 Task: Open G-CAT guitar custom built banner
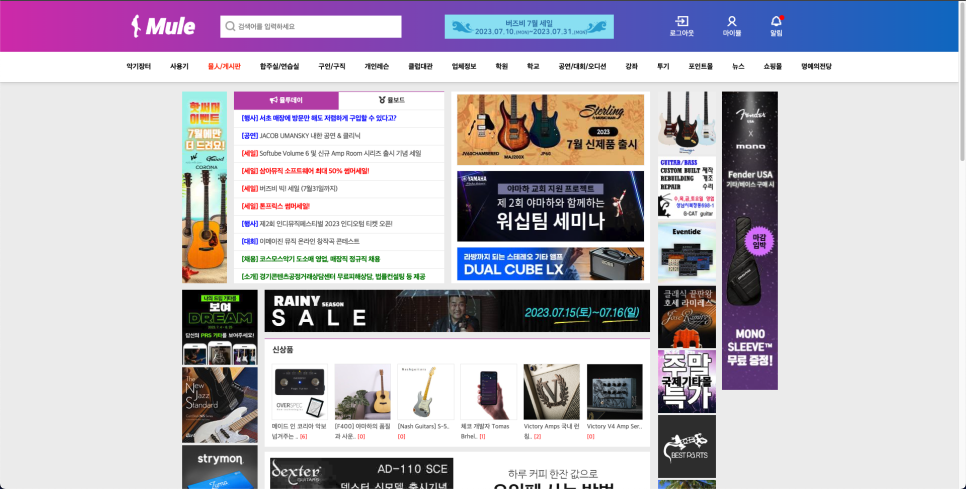[687, 188]
